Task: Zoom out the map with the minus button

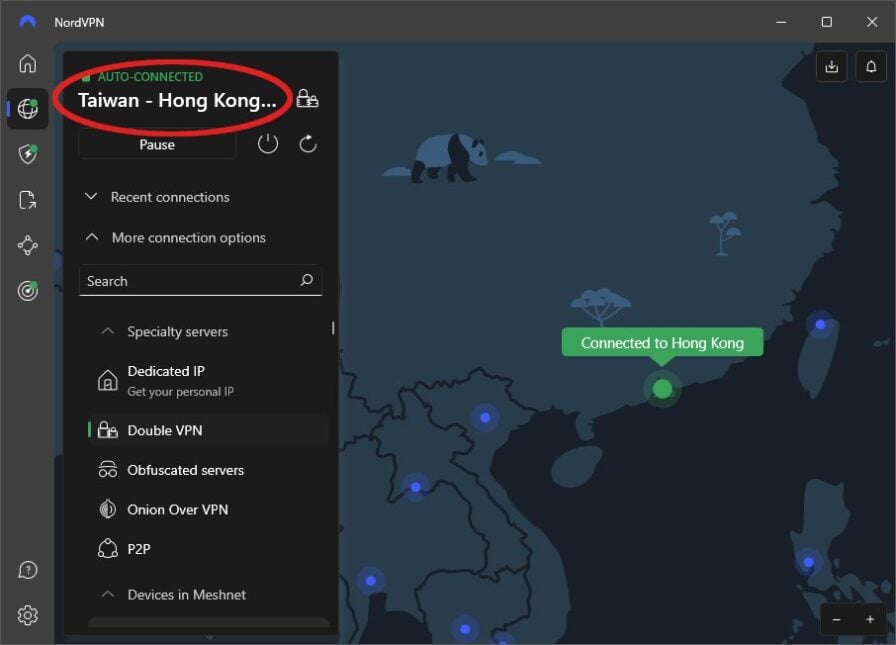Action: (837, 619)
